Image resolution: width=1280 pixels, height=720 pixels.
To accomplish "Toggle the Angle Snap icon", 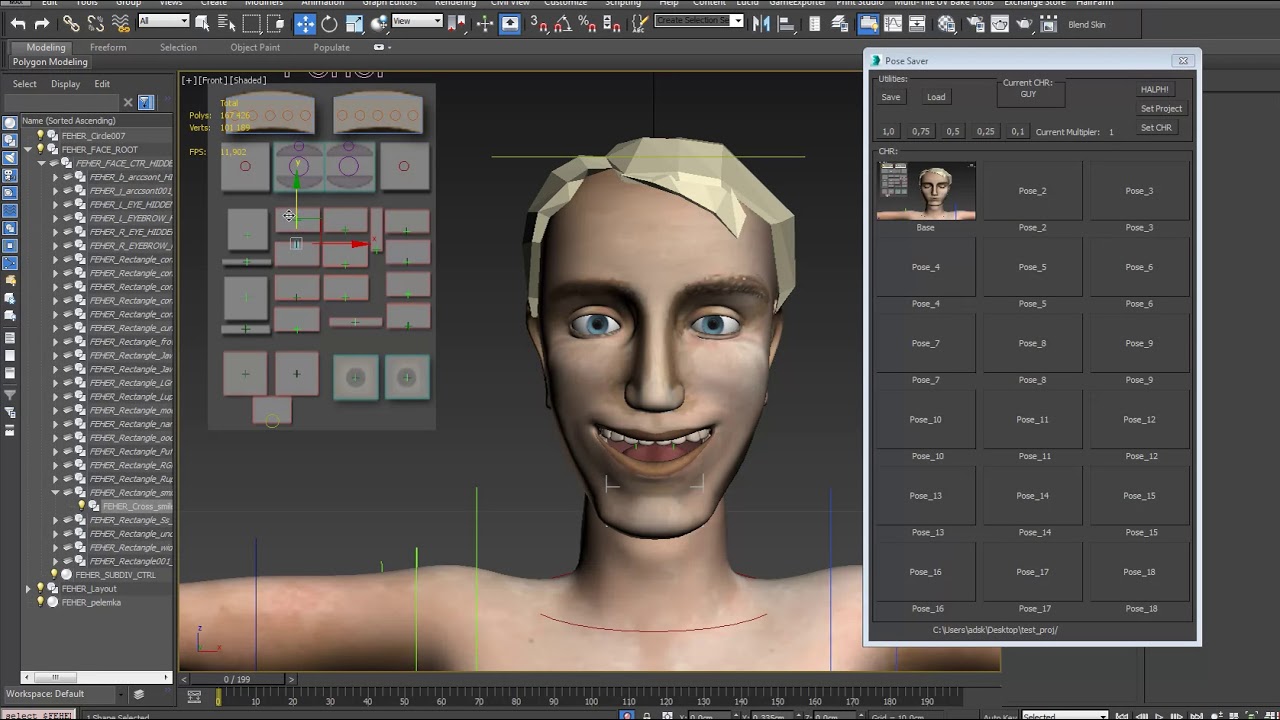I will coord(561,24).
